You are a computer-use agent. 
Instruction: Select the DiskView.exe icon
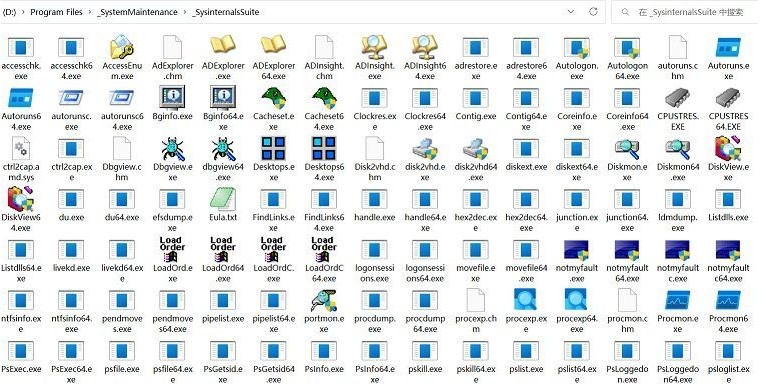pos(728,149)
